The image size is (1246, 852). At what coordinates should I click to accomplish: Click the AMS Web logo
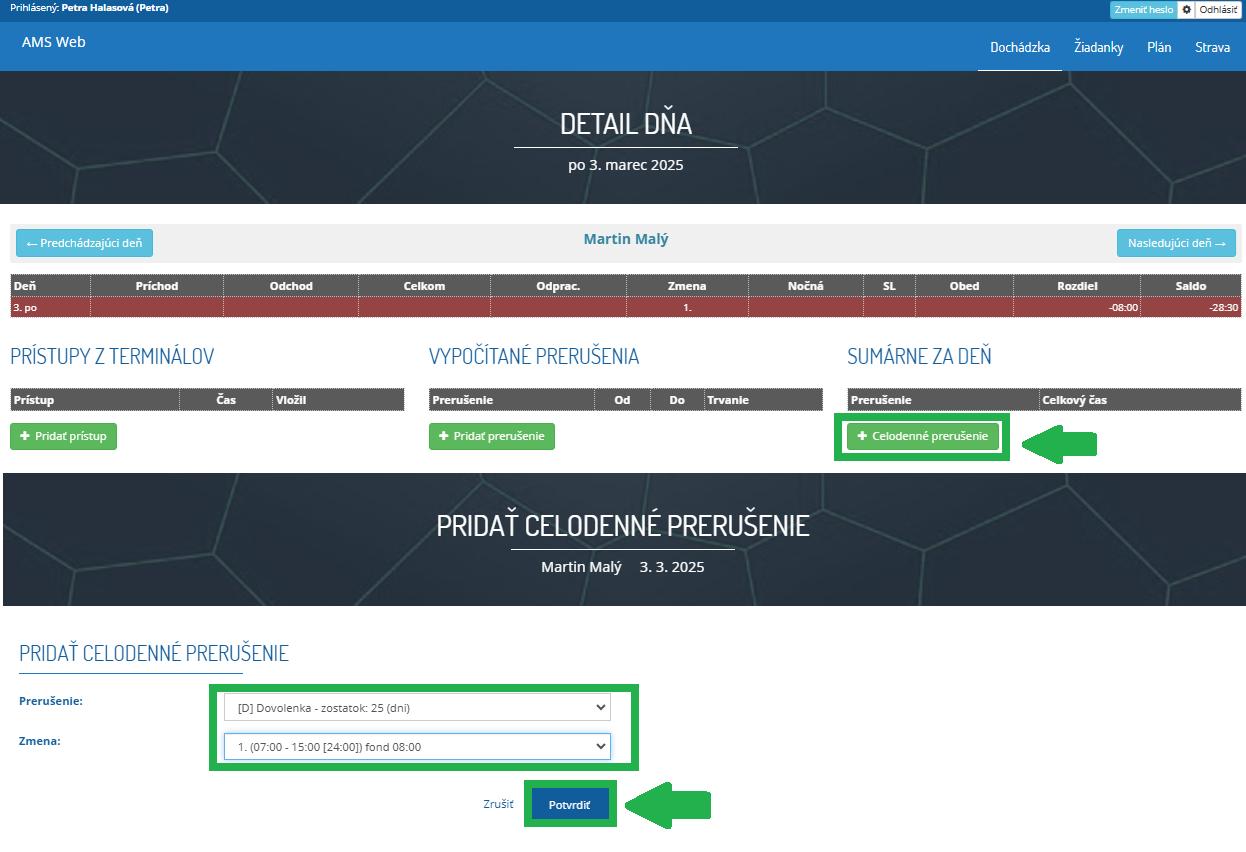click(x=53, y=42)
